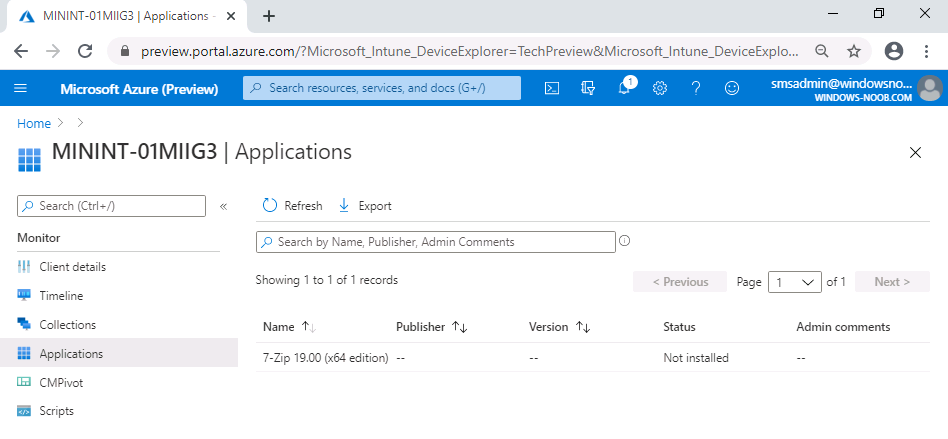Click the CMPivot sidebar icon
This screenshot has width=948, height=439.
[x=24, y=382]
